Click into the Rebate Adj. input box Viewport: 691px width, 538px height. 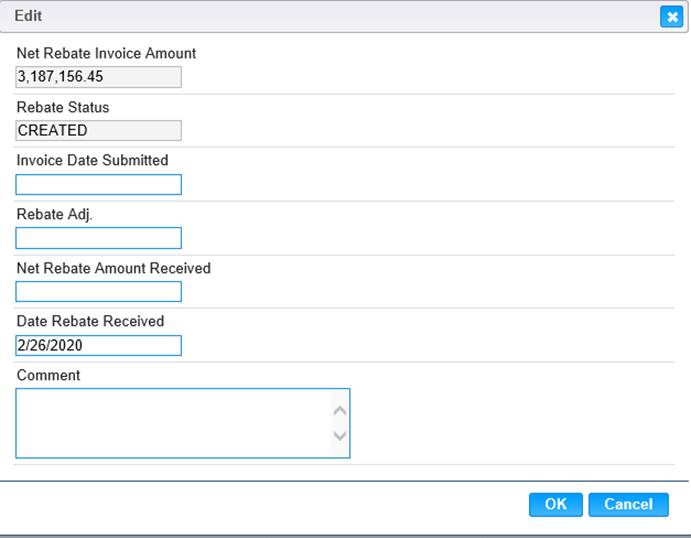98,238
